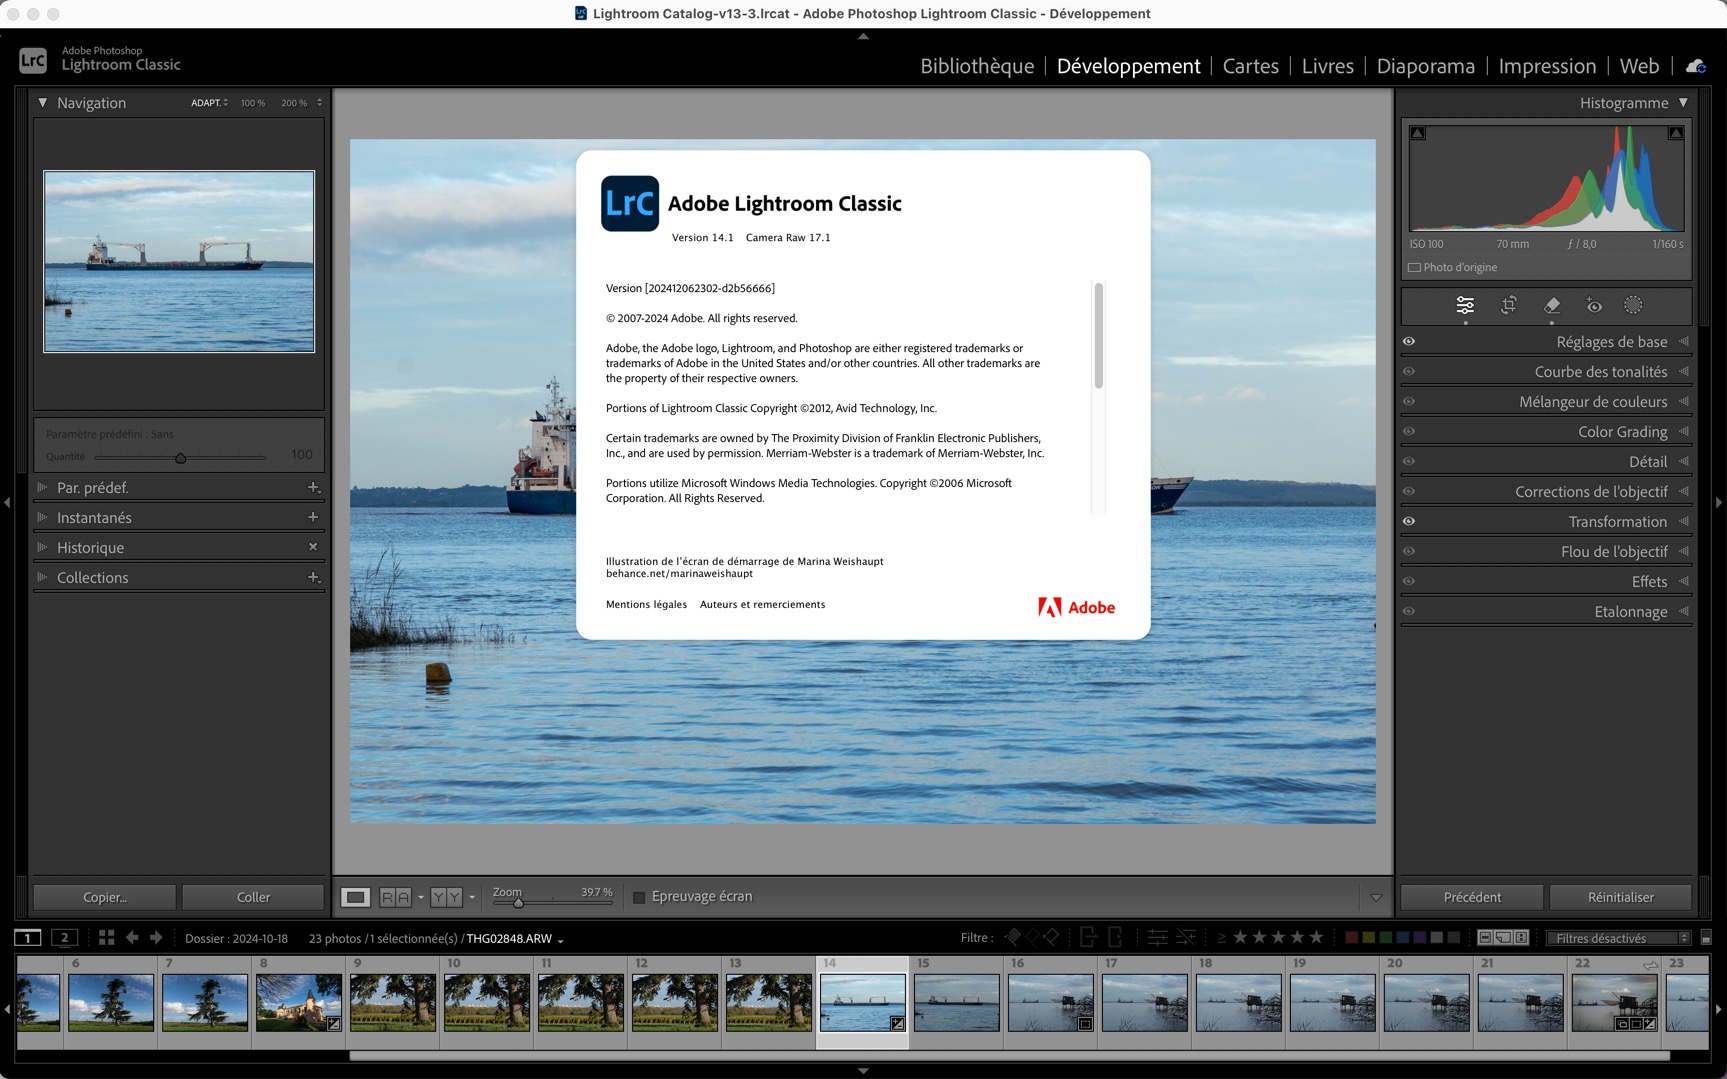Open secondary window display button 2
Image resolution: width=1727 pixels, height=1079 pixels.
[x=64, y=937]
